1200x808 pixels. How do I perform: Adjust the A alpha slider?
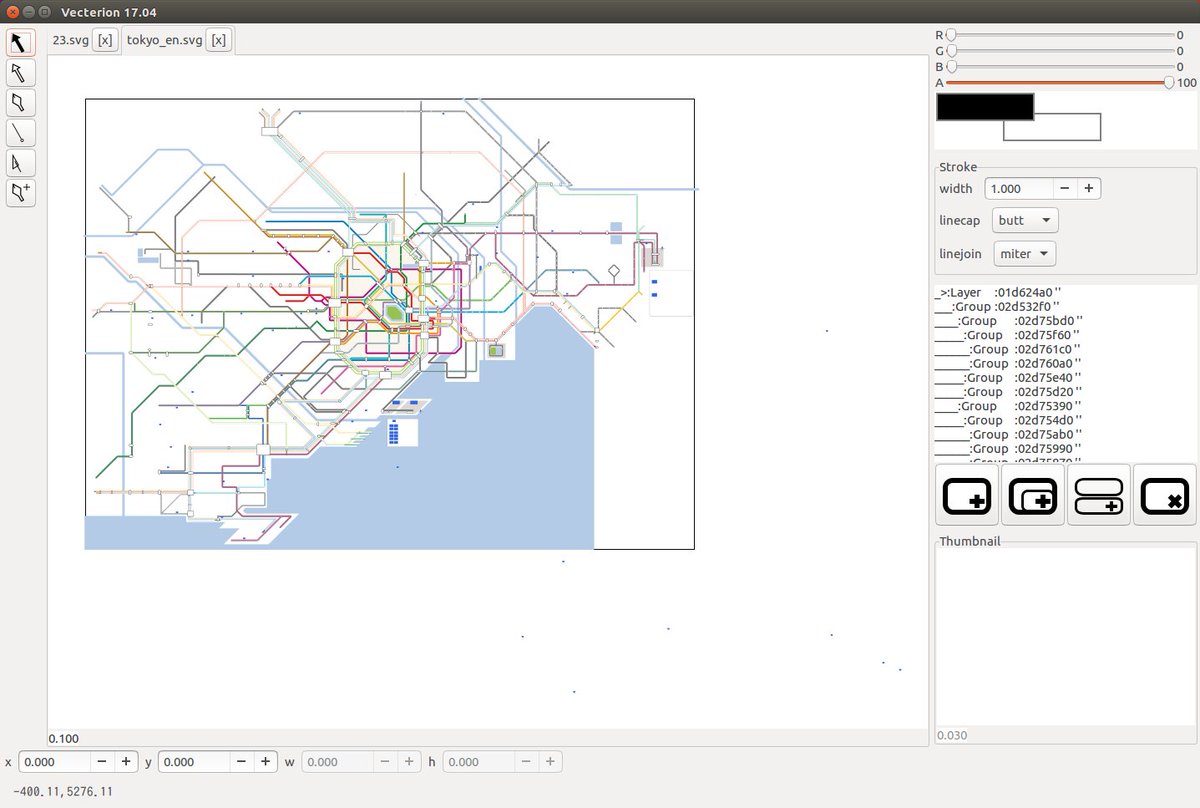(x=1060, y=82)
